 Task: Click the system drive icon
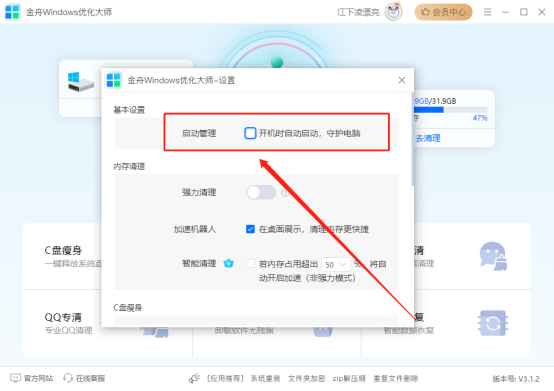pos(81,82)
